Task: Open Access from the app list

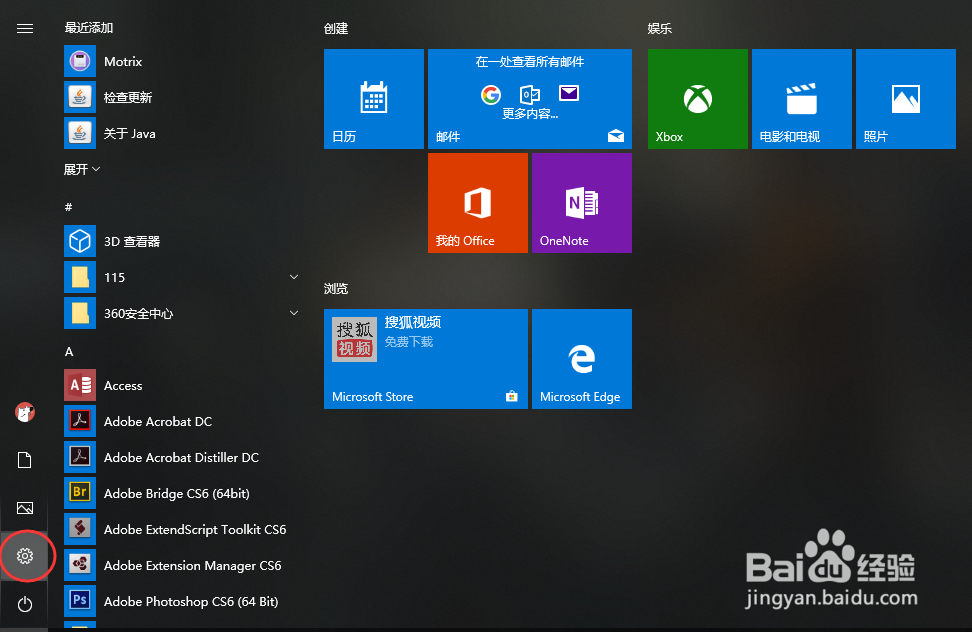Action: 182,385
